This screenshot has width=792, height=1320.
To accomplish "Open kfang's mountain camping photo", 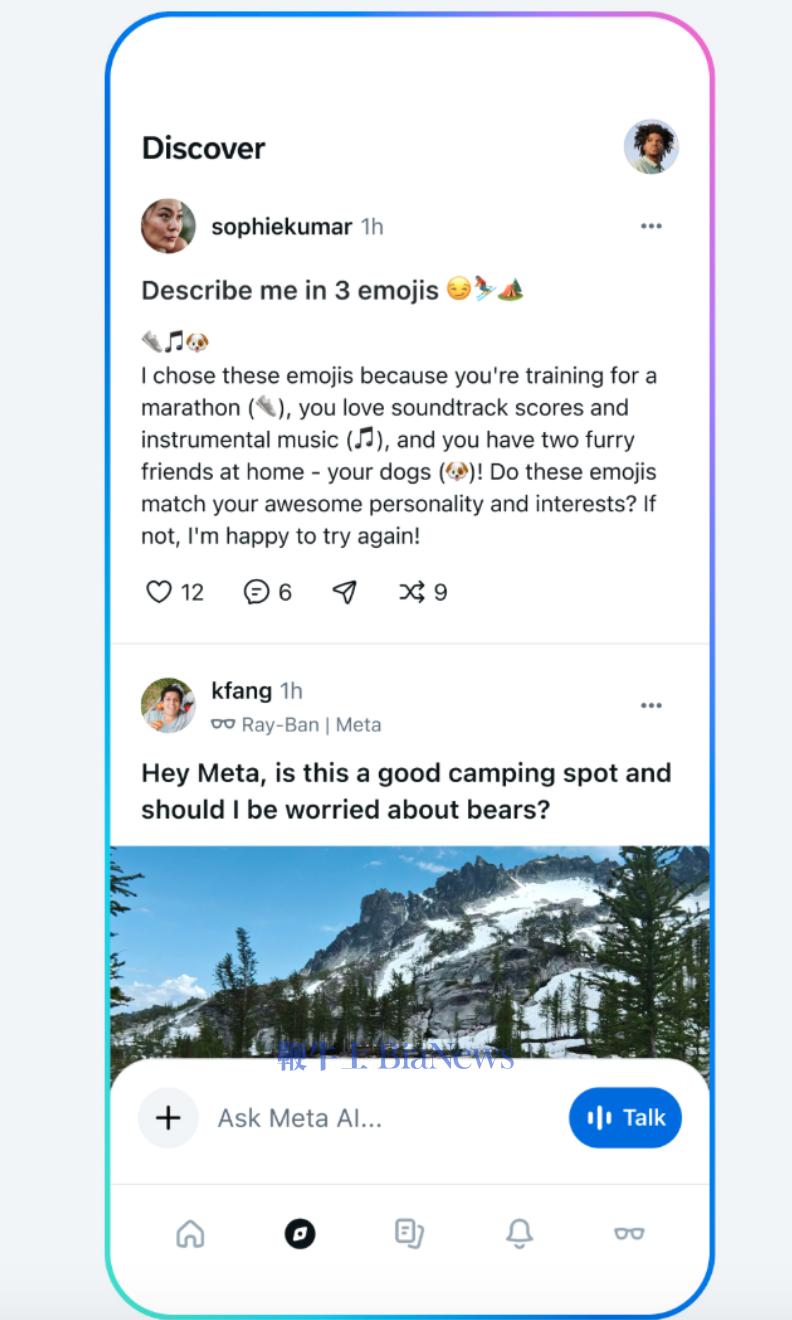I will click(410, 950).
